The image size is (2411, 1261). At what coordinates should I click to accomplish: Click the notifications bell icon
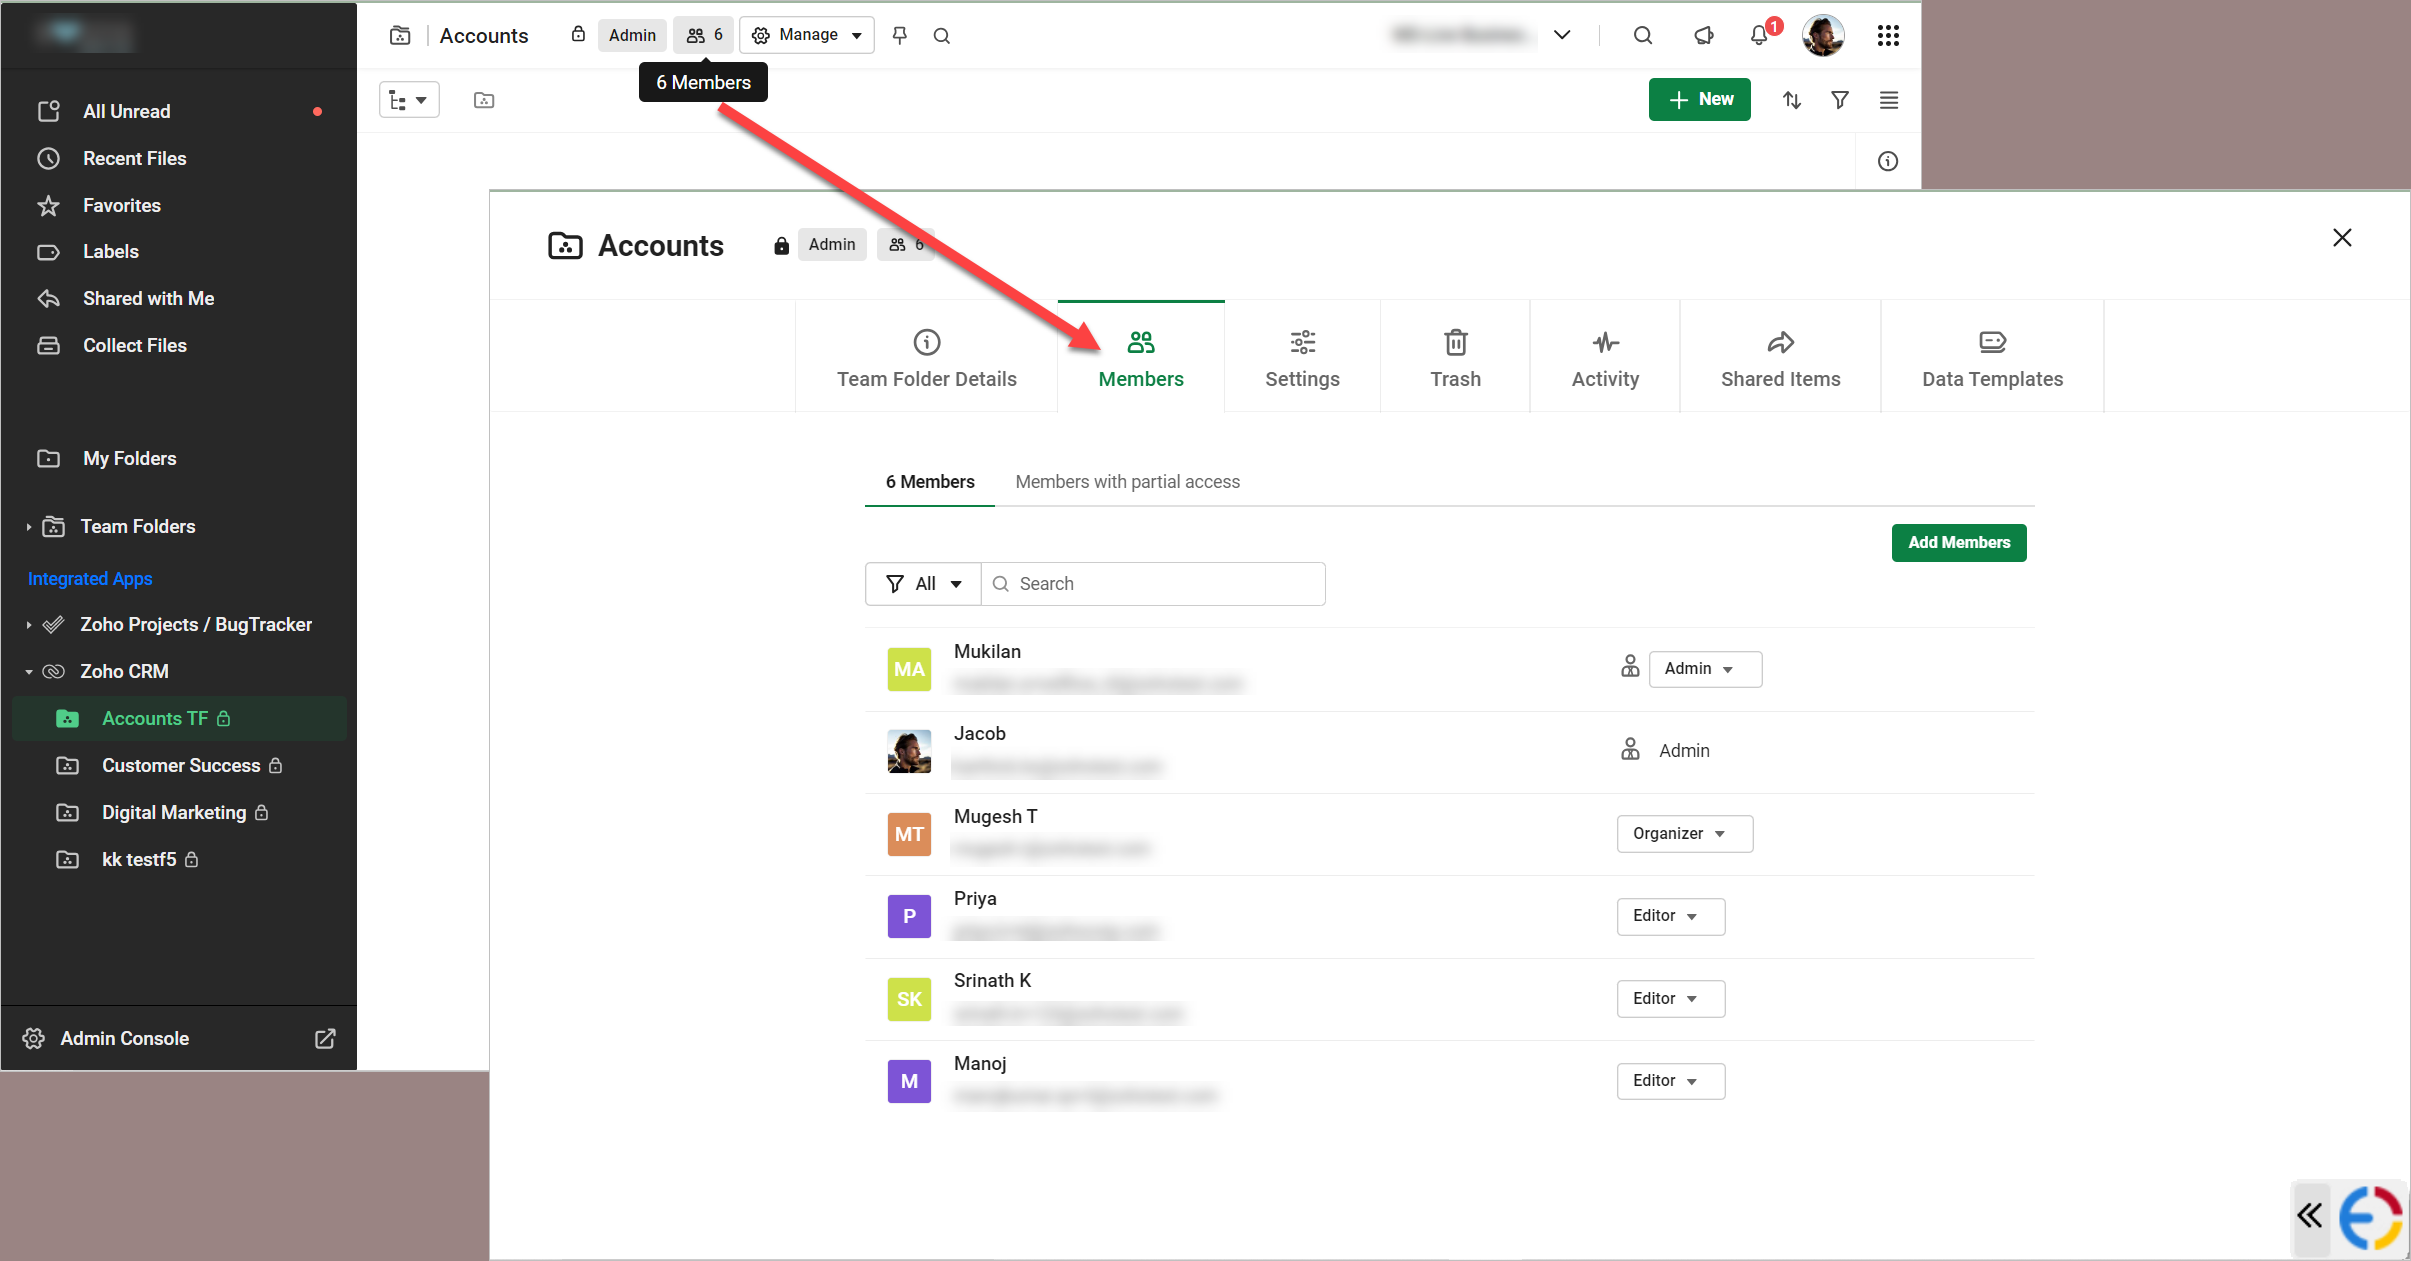(1759, 35)
